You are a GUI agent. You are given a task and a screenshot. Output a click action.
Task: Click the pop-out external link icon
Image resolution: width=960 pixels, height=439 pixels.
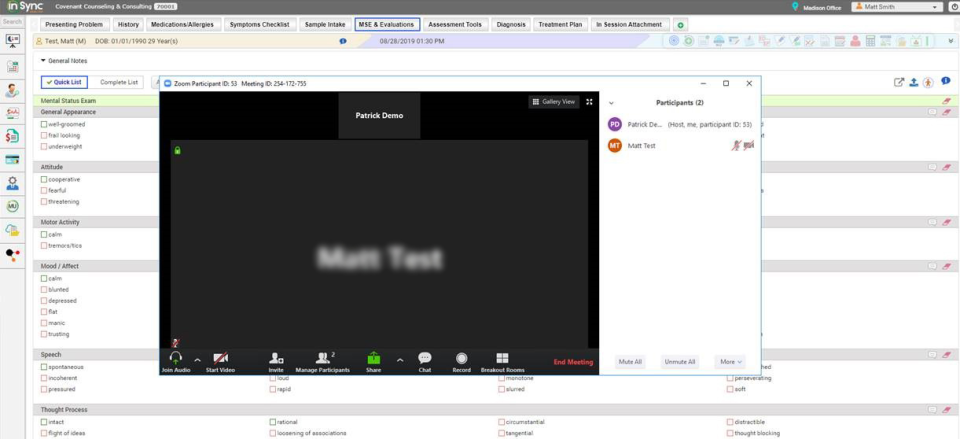[x=899, y=82]
